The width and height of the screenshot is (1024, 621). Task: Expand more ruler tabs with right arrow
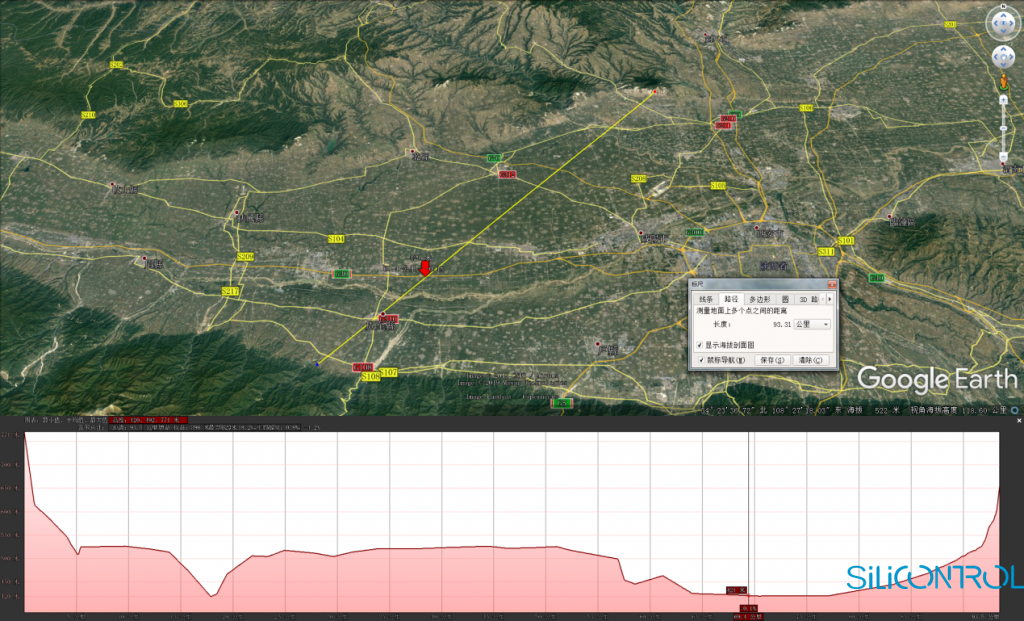tap(829, 299)
